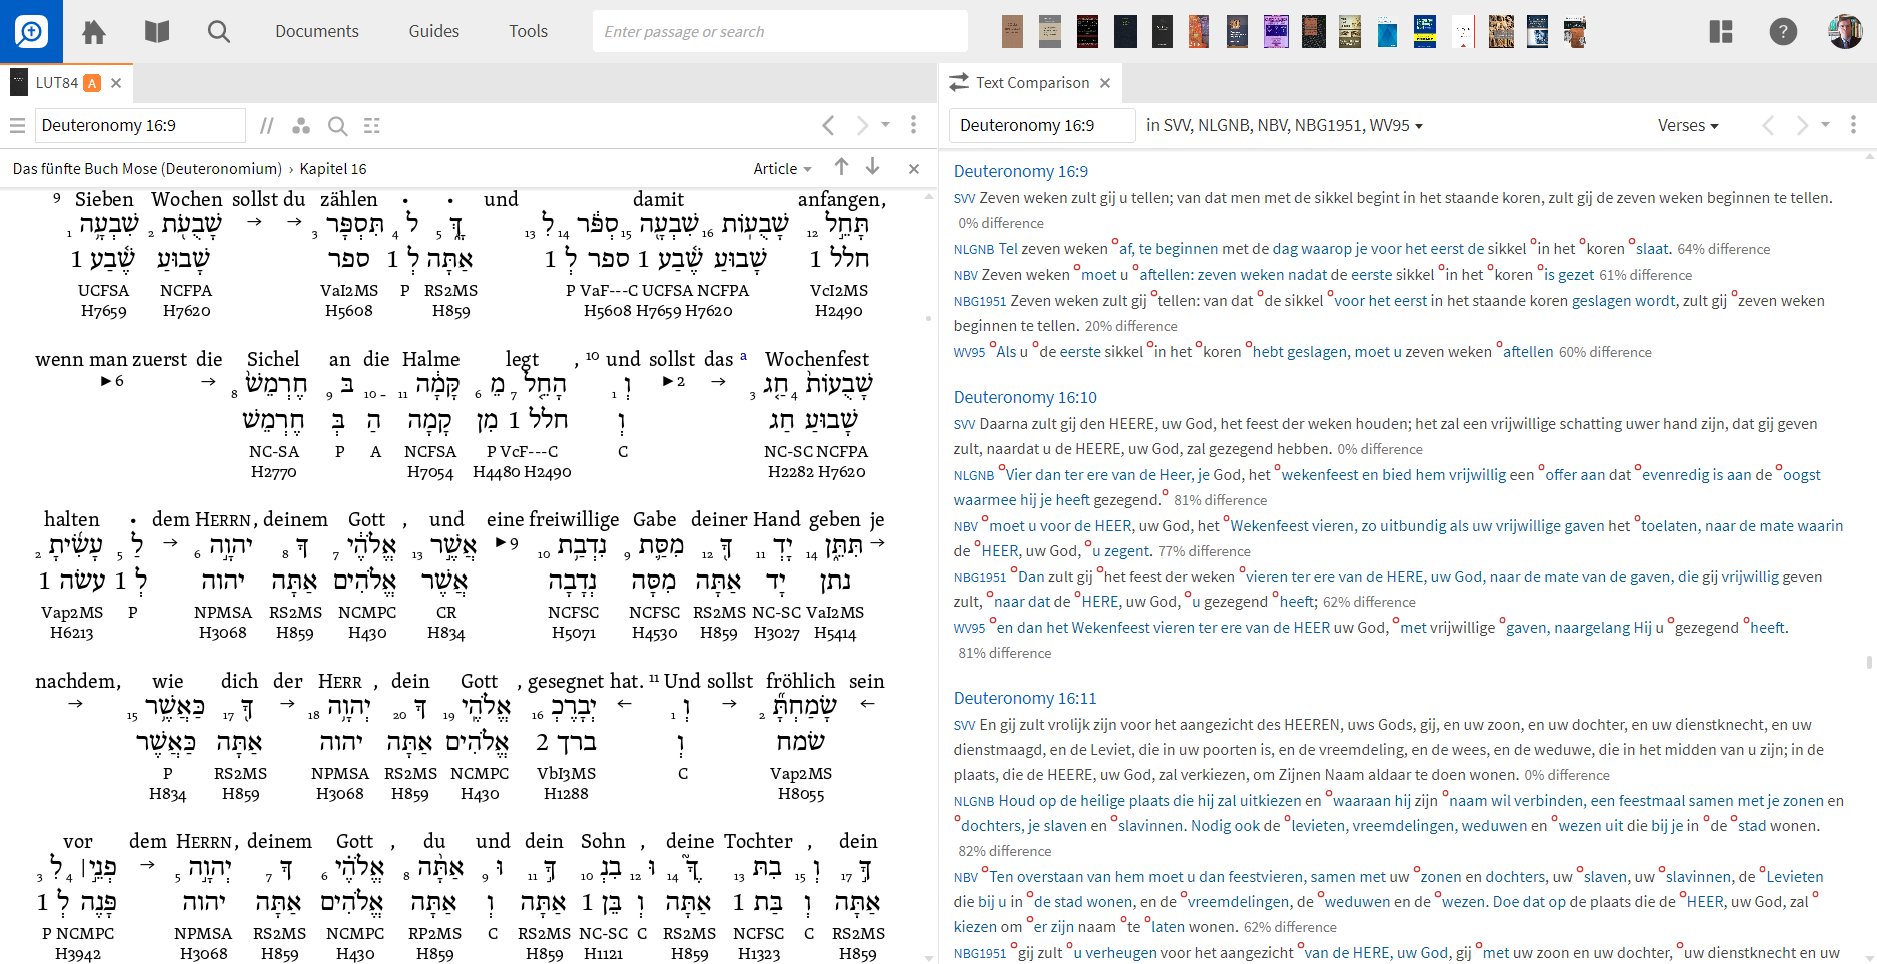Open the orange-red book shortcut thumbnail
The image size is (1877, 964).
pos(1199,32)
